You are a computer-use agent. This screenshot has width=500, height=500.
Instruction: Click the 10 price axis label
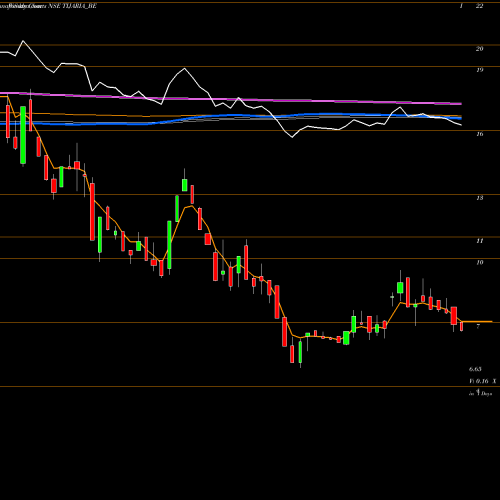(479, 262)
